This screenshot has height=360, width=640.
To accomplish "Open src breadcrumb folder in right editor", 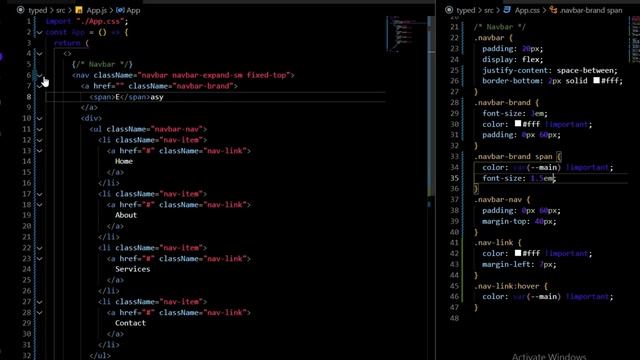I will (x=489, y=10).
